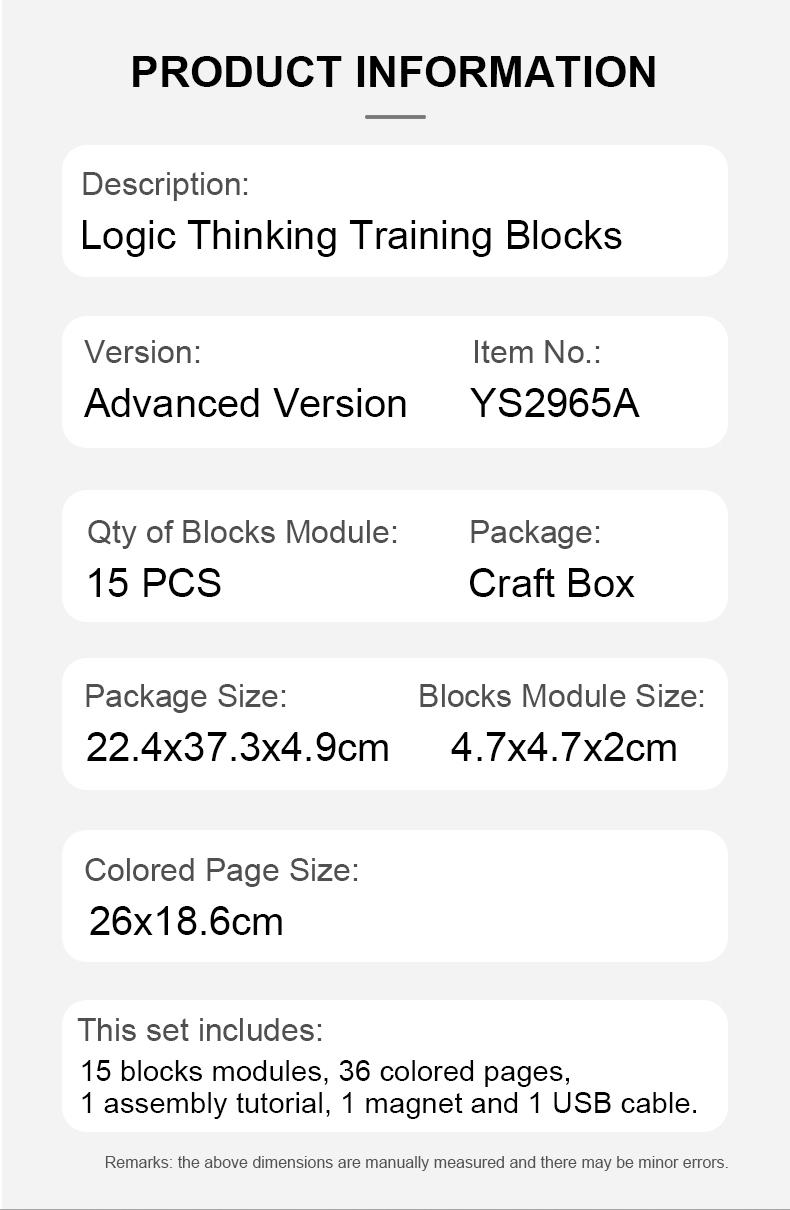This screenshot has width=790, height=1210.
Task: Select the 22.4x37.3x4.9cm package dimensions
Action: pos(237,748)
